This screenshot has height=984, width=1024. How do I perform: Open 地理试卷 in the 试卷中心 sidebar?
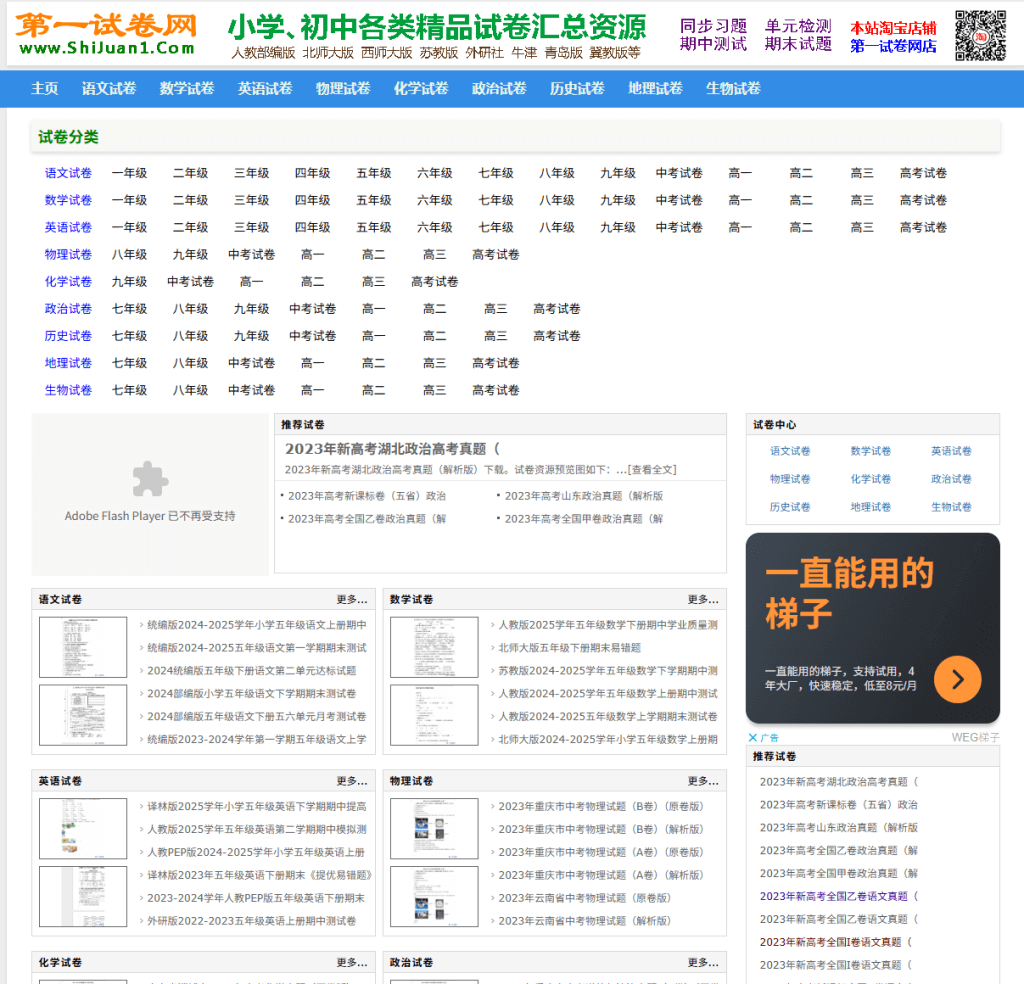click(871, 507)
